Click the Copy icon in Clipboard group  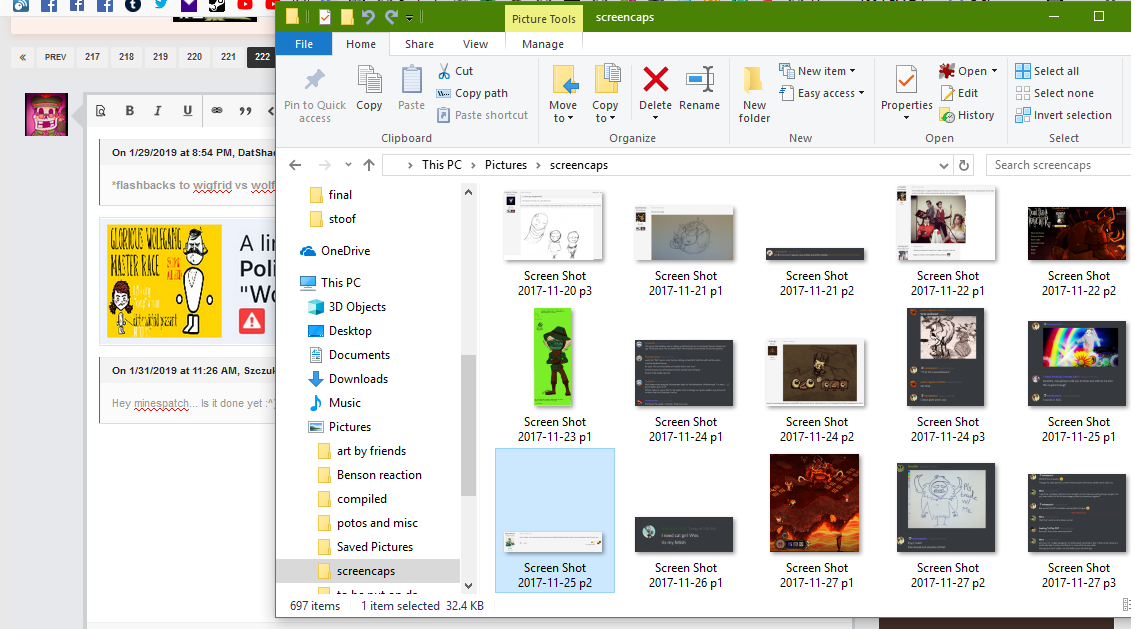click(x=369, y=81)
